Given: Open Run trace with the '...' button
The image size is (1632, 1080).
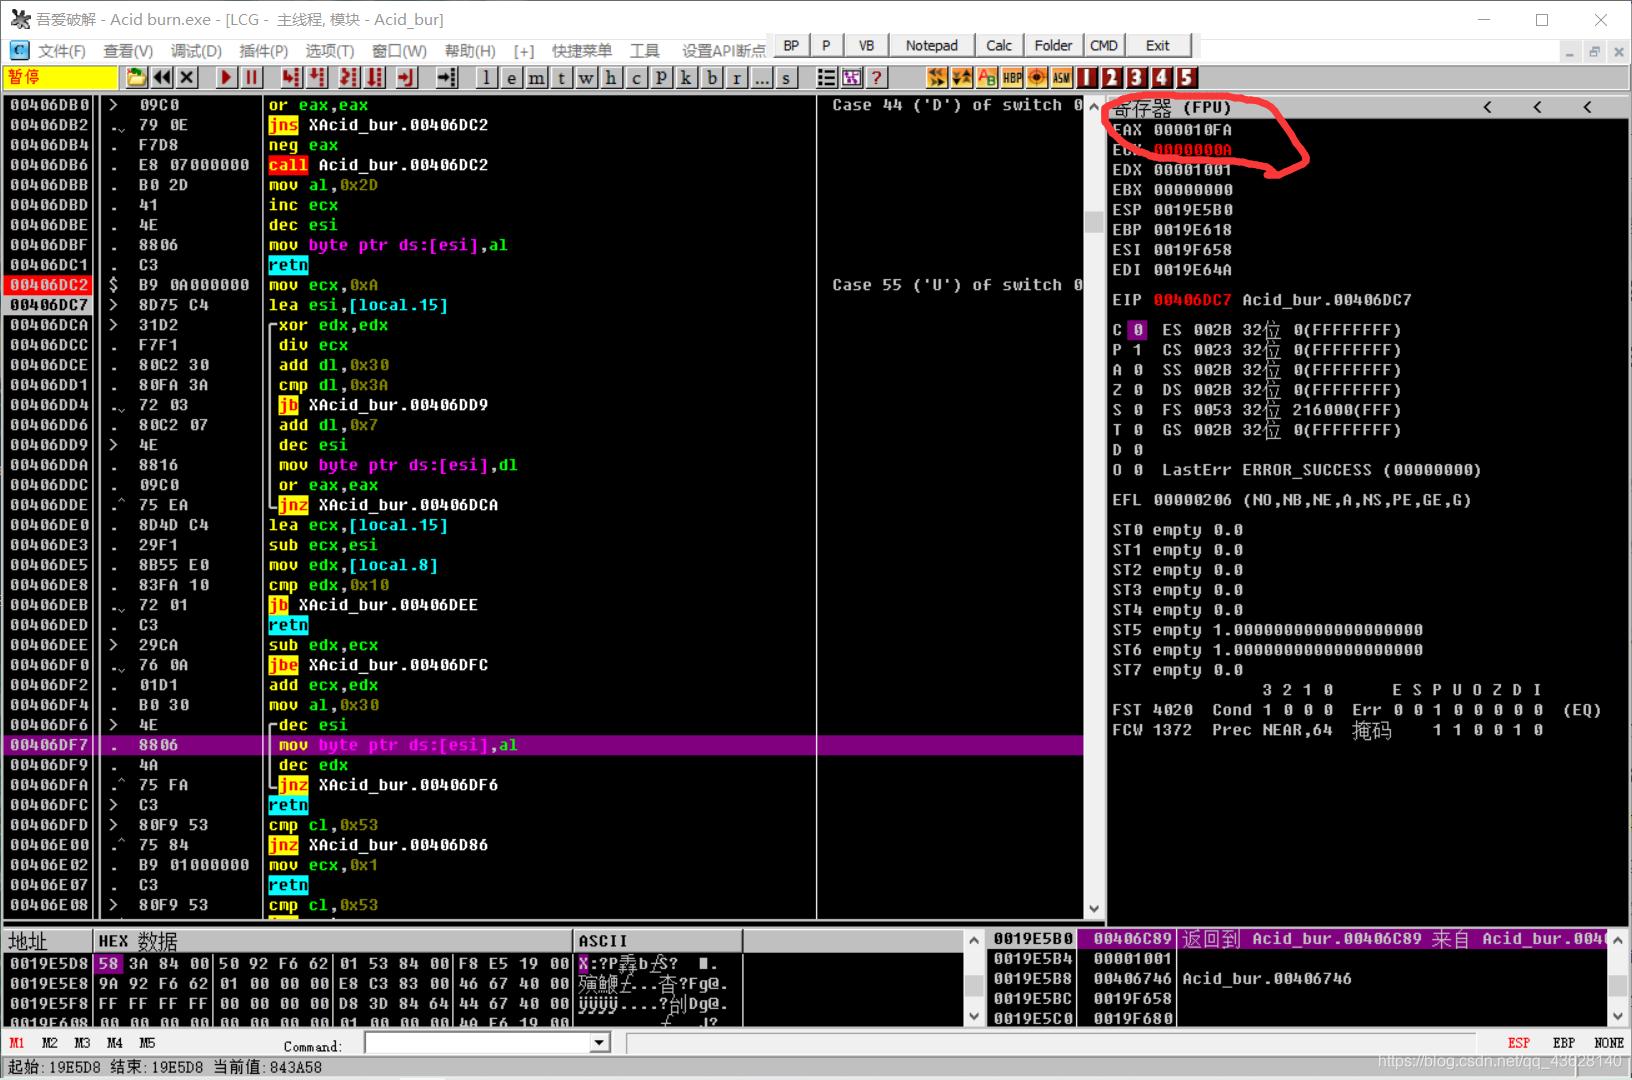Looking at the screenshot, I should pos(761,77).
